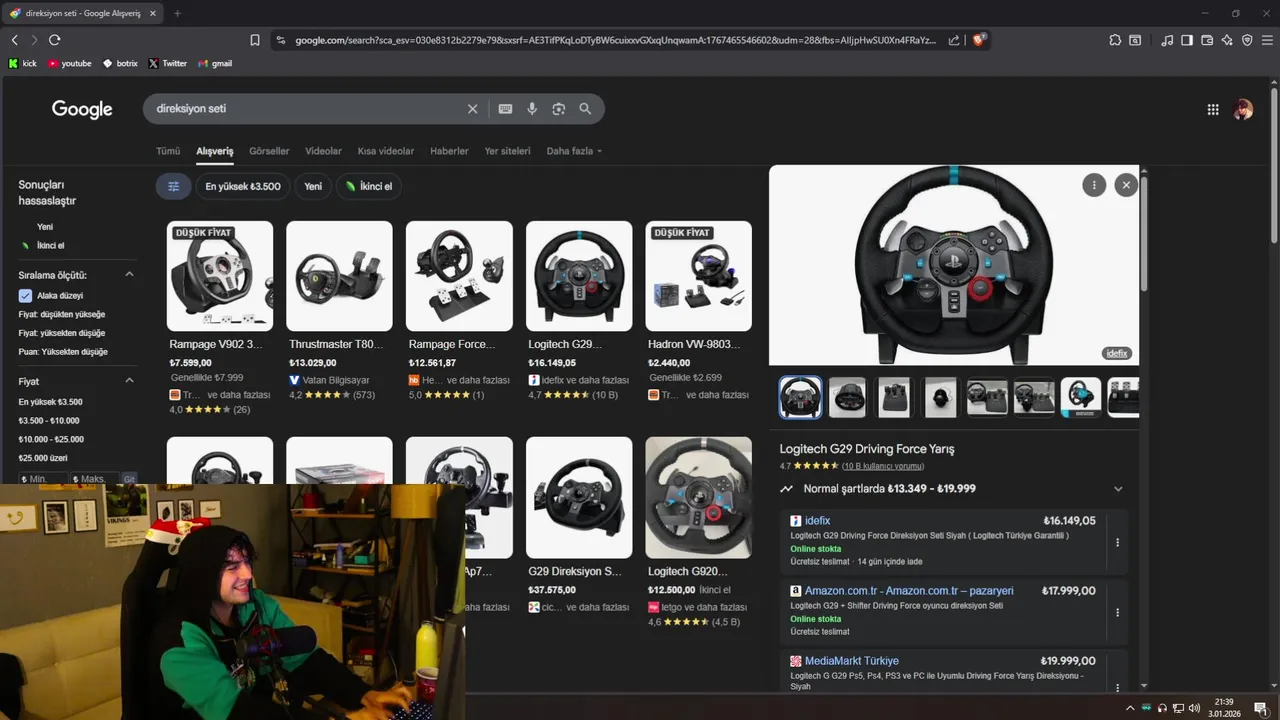Screen dimensions: 1280x720
Task: Open the MediaMarkt Türkiye seller link
Action: coord(852,661)
